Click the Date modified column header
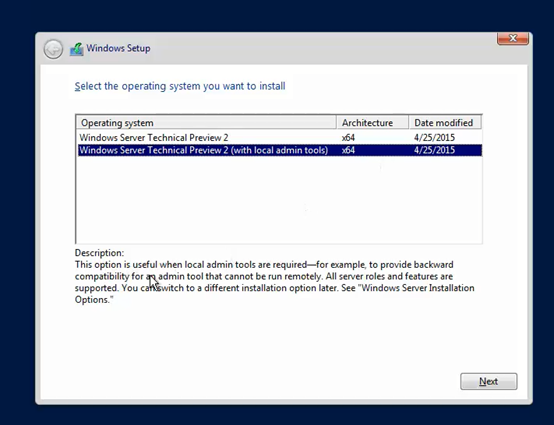This screenshot has width=554, height=425. pyautogui.click(x=445, y=123)
